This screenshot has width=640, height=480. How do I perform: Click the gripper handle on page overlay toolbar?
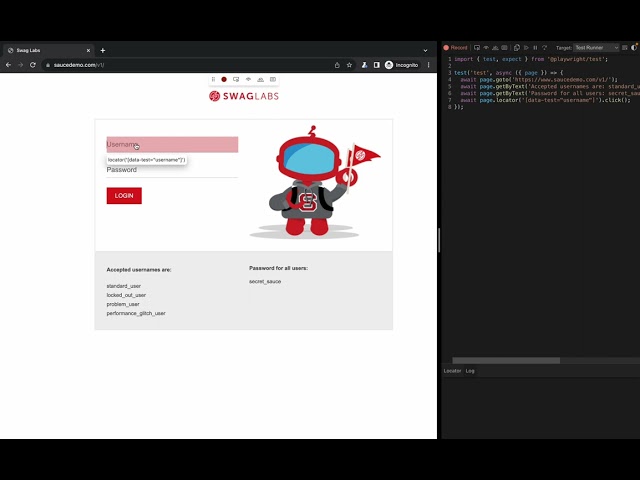point(213,80)
